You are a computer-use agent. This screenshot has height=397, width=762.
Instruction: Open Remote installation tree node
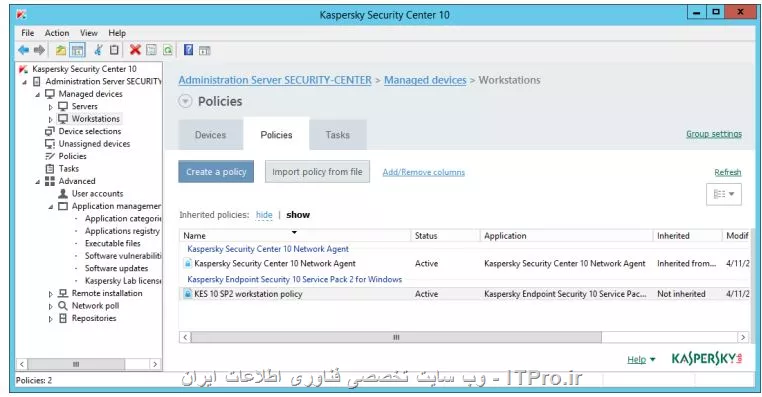point(107,293)
